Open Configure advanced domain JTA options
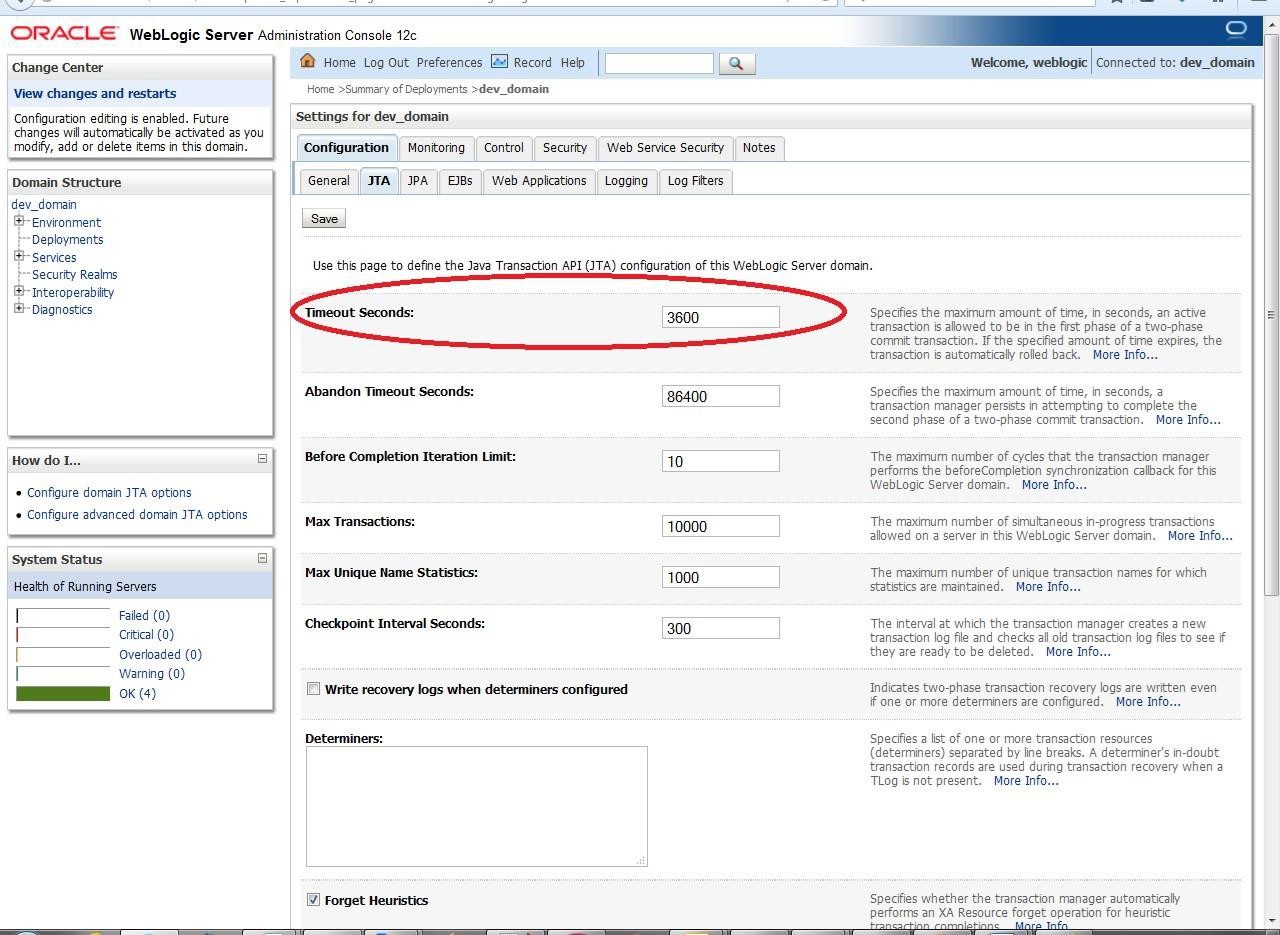Viewport: 1280px width, 935px height. coord(137,515)
